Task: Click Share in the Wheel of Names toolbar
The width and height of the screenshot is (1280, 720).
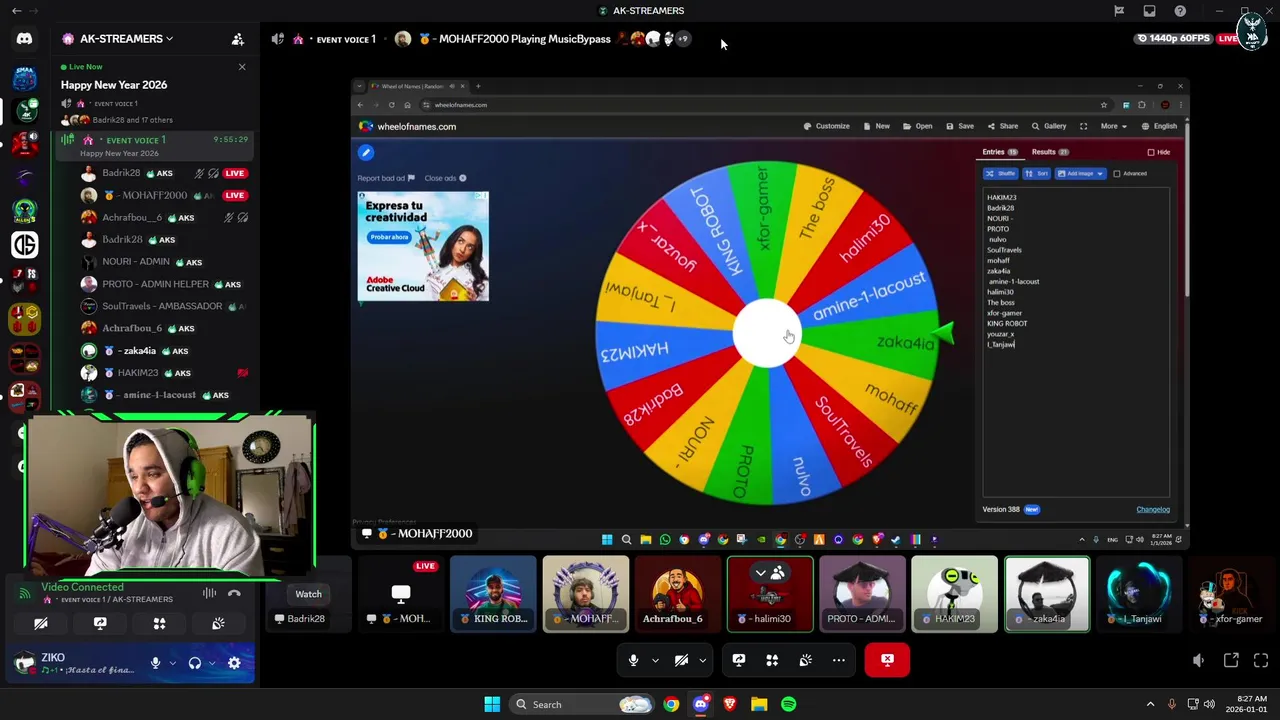Action: (1003, 126)
